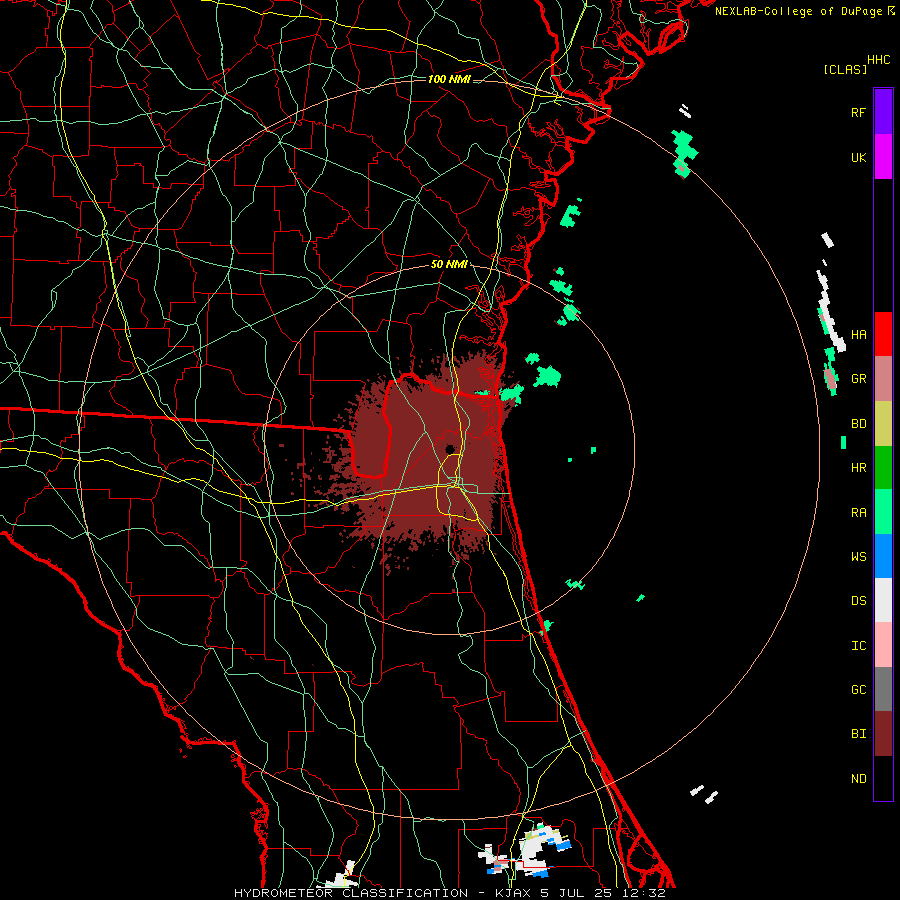Click the HA red legend swatch
This screenshot has height=900, width=900.
883,334
